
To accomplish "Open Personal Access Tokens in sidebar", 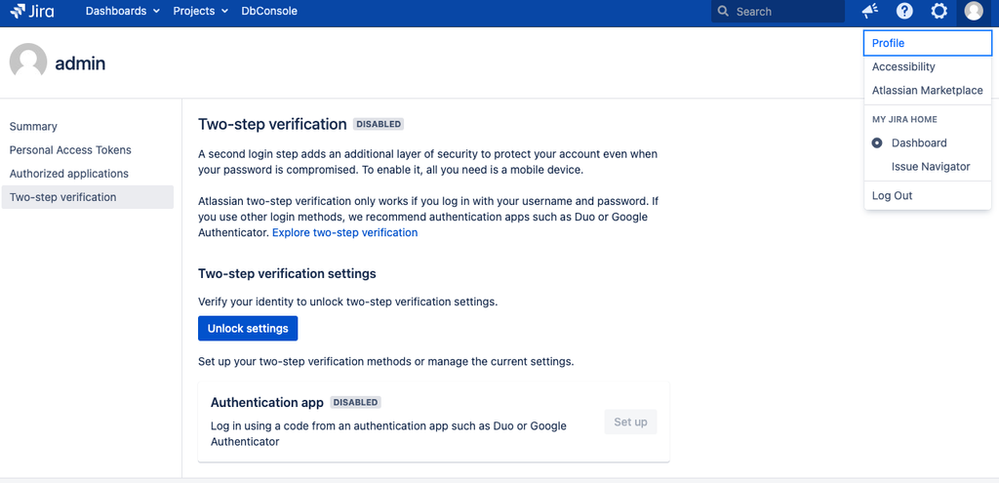I will tap(70, 150).
